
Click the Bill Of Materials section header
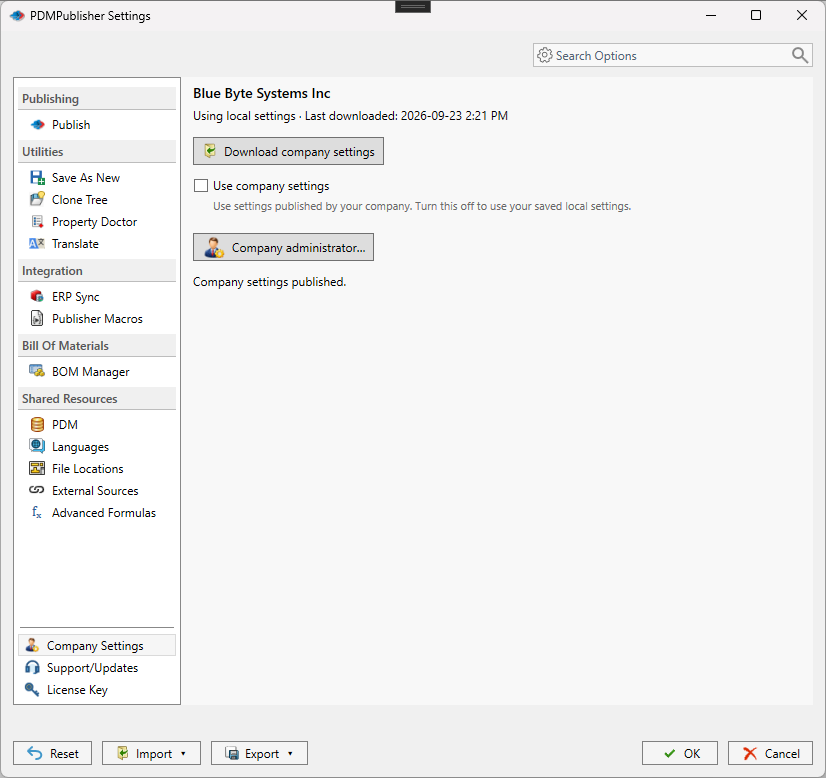click(97, 346)
